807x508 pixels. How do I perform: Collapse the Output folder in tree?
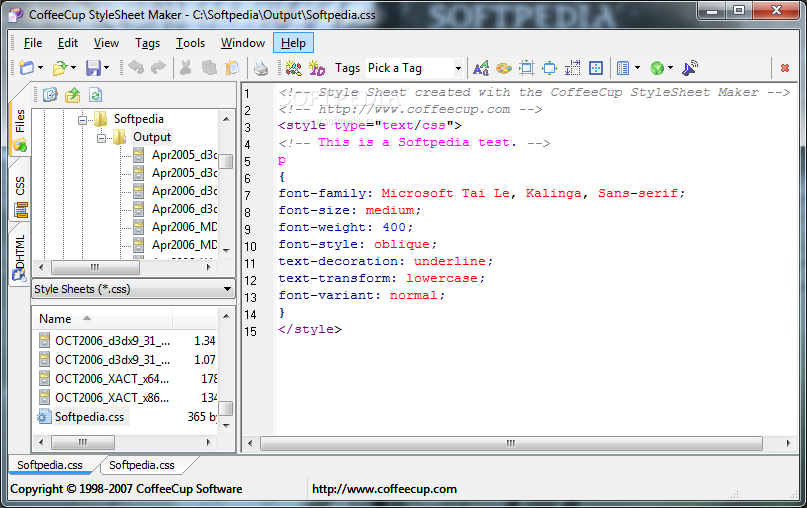pyautogui.click(x=101, y=138)
